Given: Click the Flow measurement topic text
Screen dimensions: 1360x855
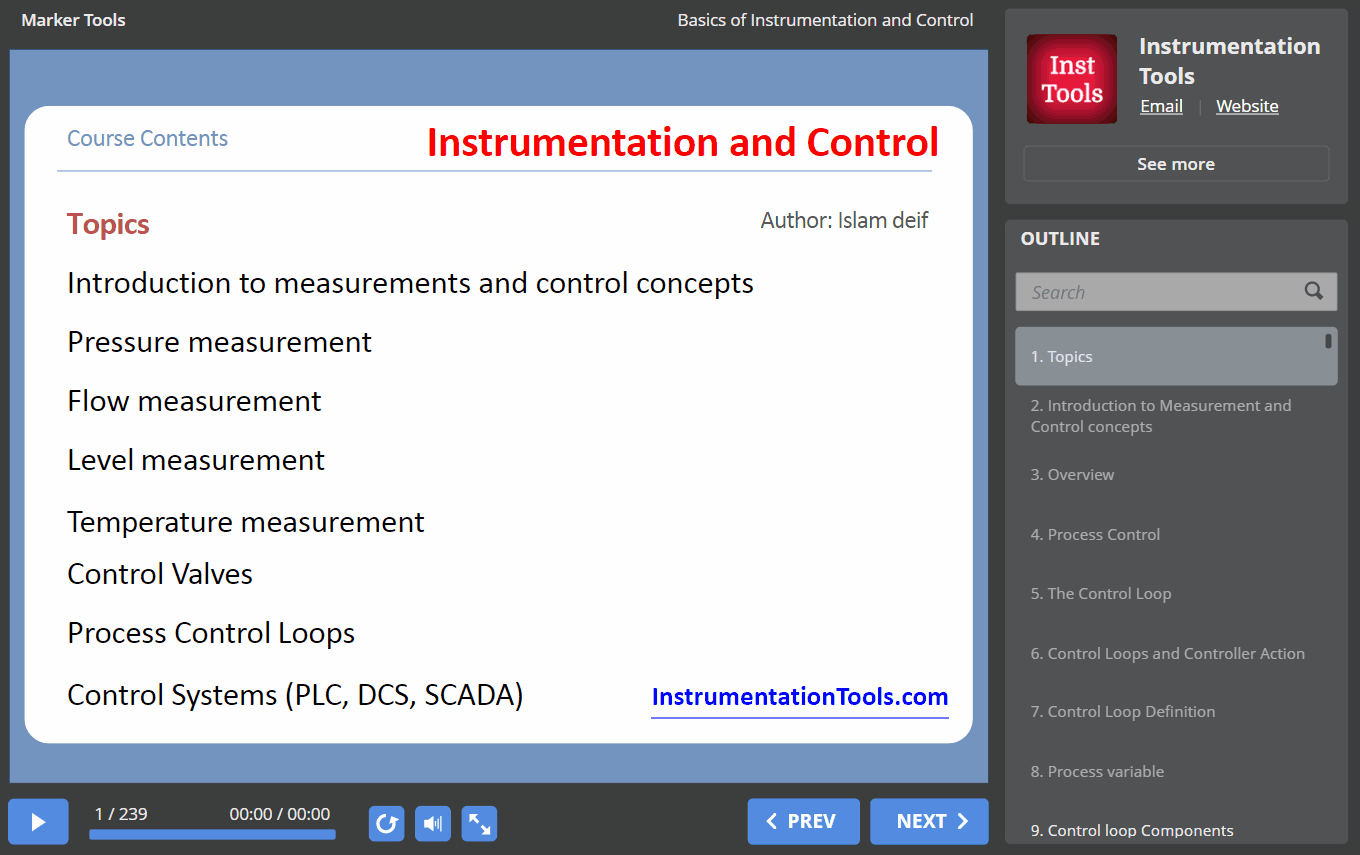Looking at the screenshot, I should pyautogui.click(x=194, y=401).
